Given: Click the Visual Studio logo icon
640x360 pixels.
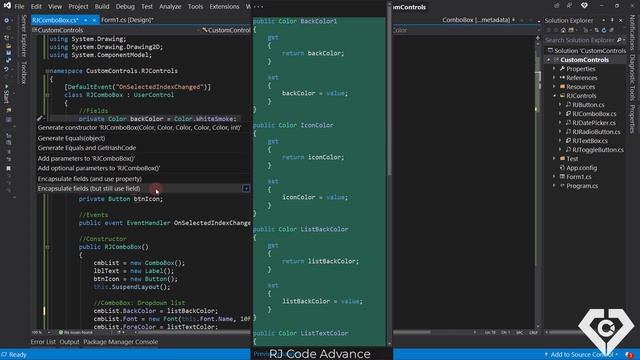Looking at the screenshot, I should coord(7,6).
